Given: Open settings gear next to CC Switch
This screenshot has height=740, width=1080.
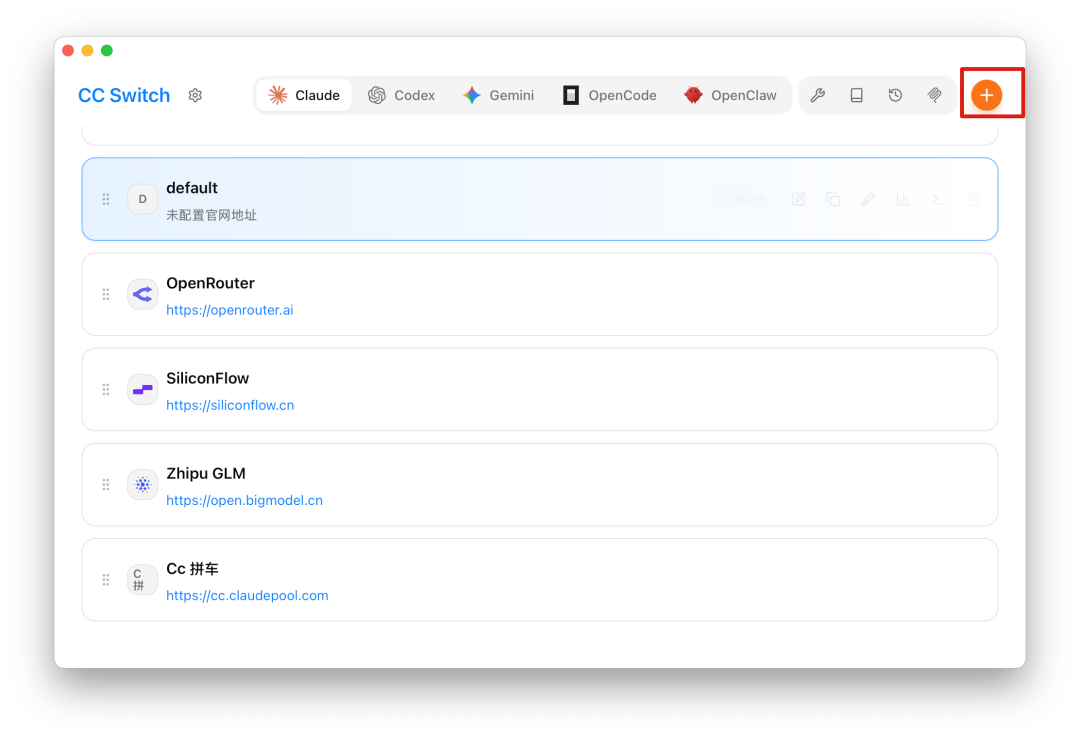Looking at the screenshot, I should [x=195, y=95].
